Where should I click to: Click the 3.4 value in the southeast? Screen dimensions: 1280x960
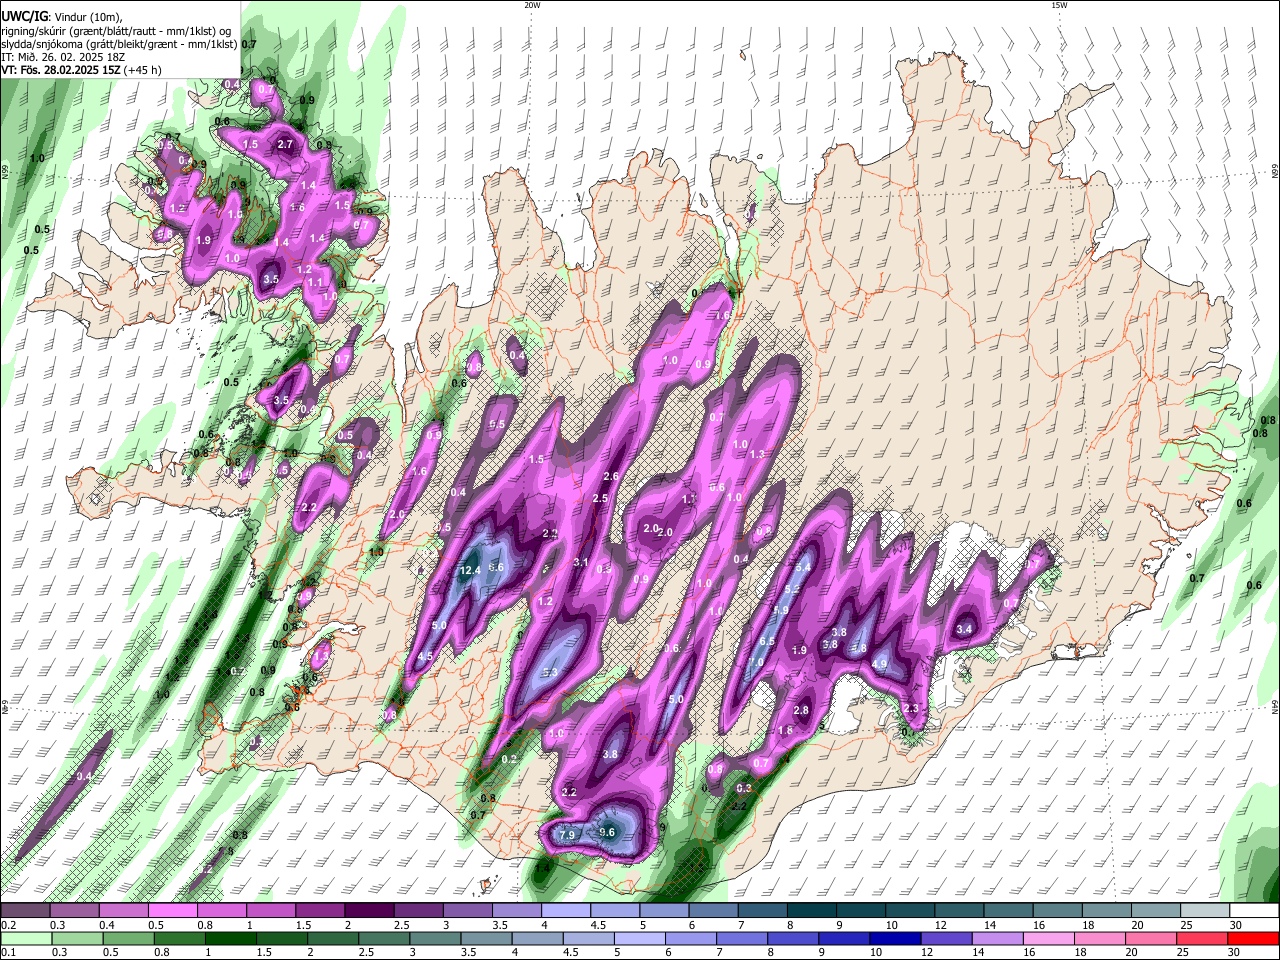click(965, 630)
